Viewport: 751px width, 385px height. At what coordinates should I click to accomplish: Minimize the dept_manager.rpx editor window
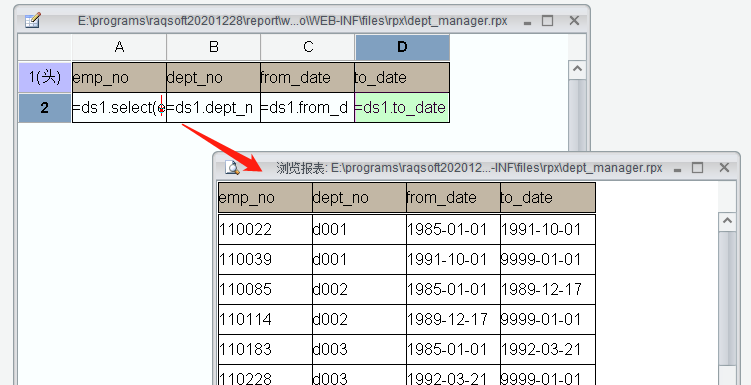coord(527,22)
